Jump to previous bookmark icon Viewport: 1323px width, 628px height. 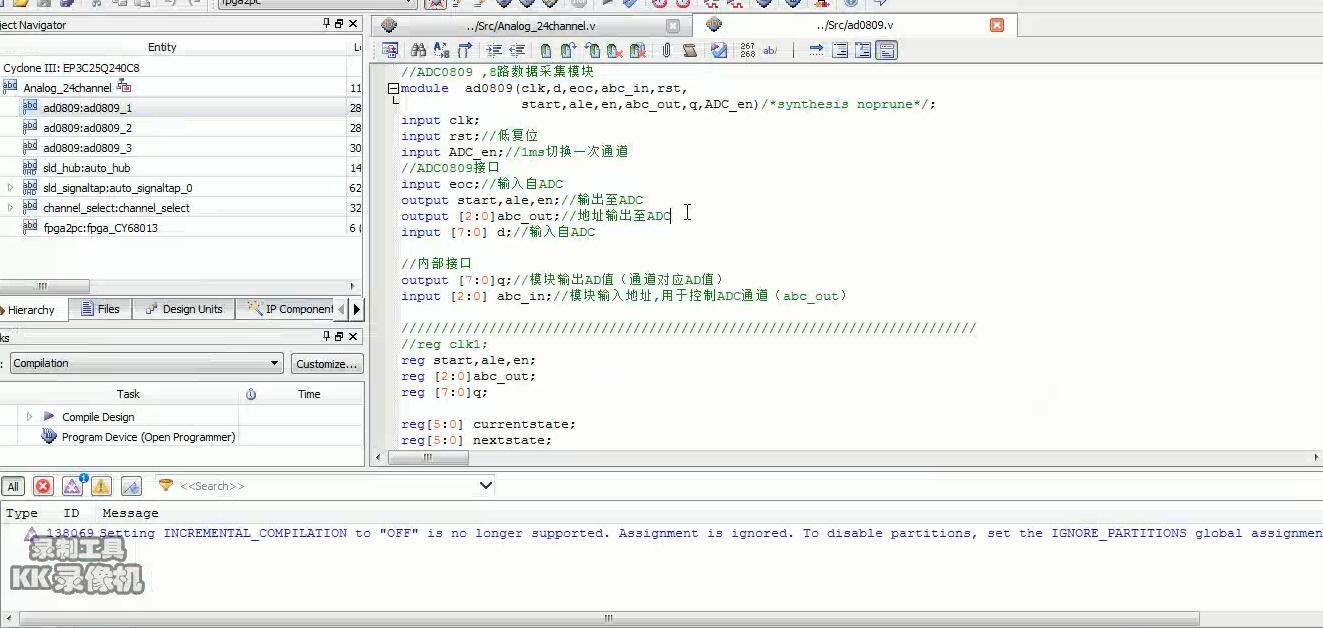point(593,50)
